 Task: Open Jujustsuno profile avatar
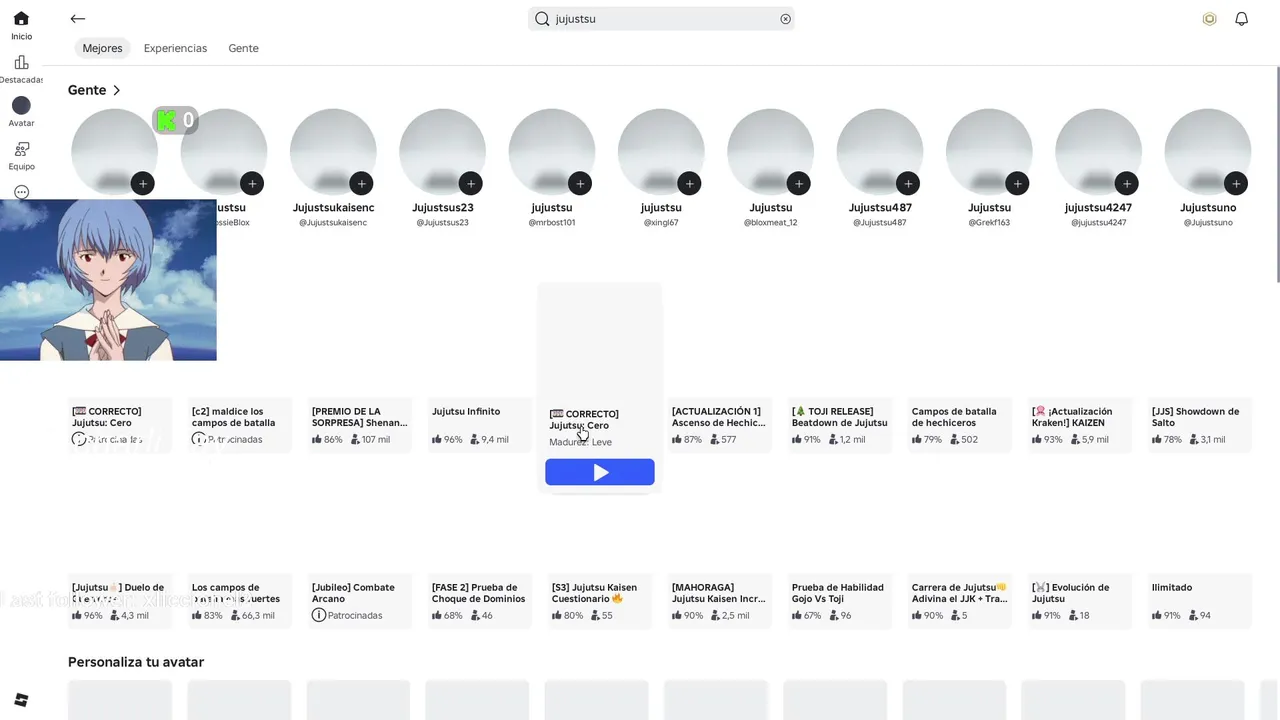pos(1208,152)
